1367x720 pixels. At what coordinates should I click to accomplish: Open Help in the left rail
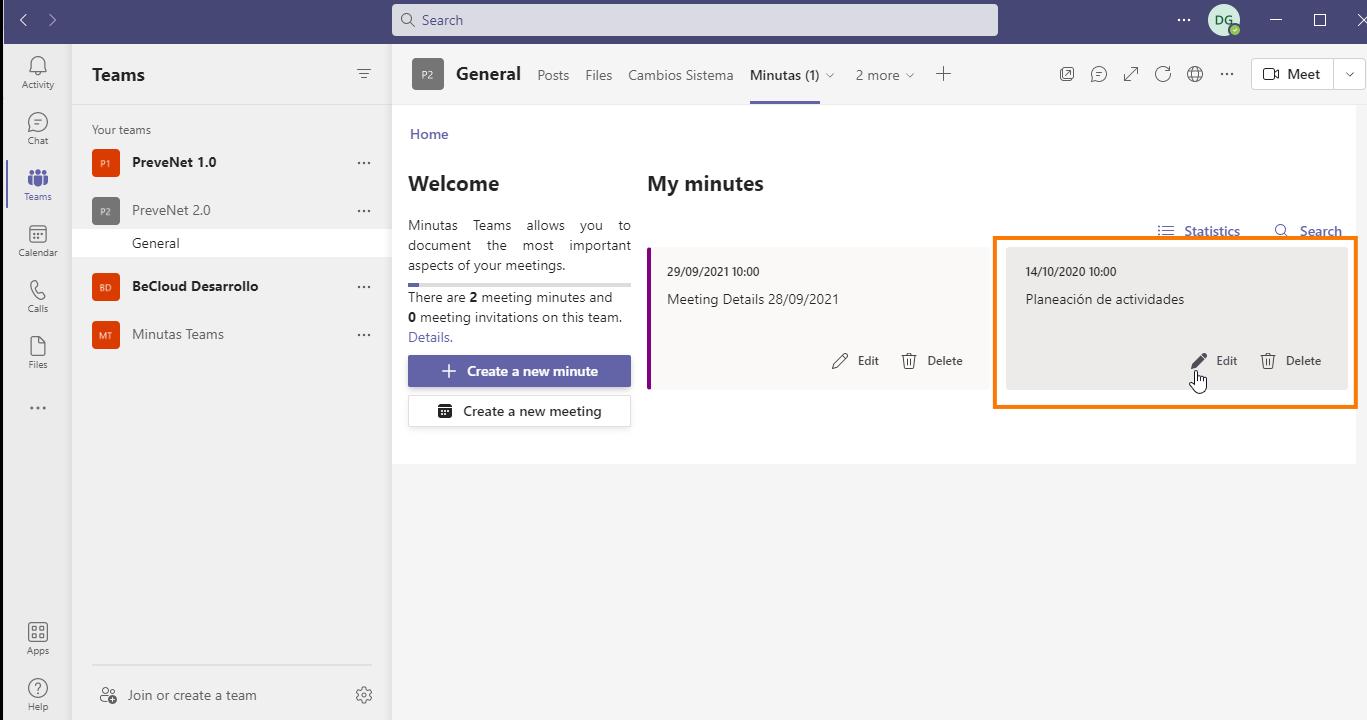click(38, 694)
